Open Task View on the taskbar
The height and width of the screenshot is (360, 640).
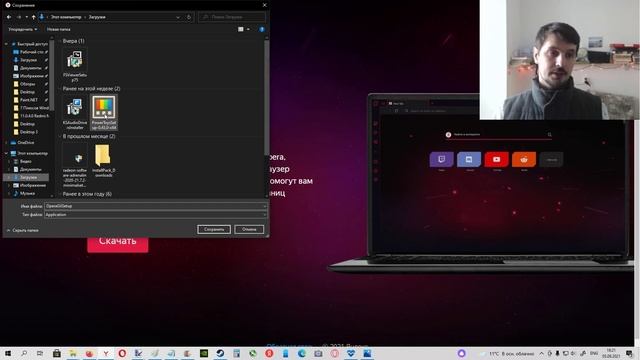pyautogui.click(x=40, y=353)
